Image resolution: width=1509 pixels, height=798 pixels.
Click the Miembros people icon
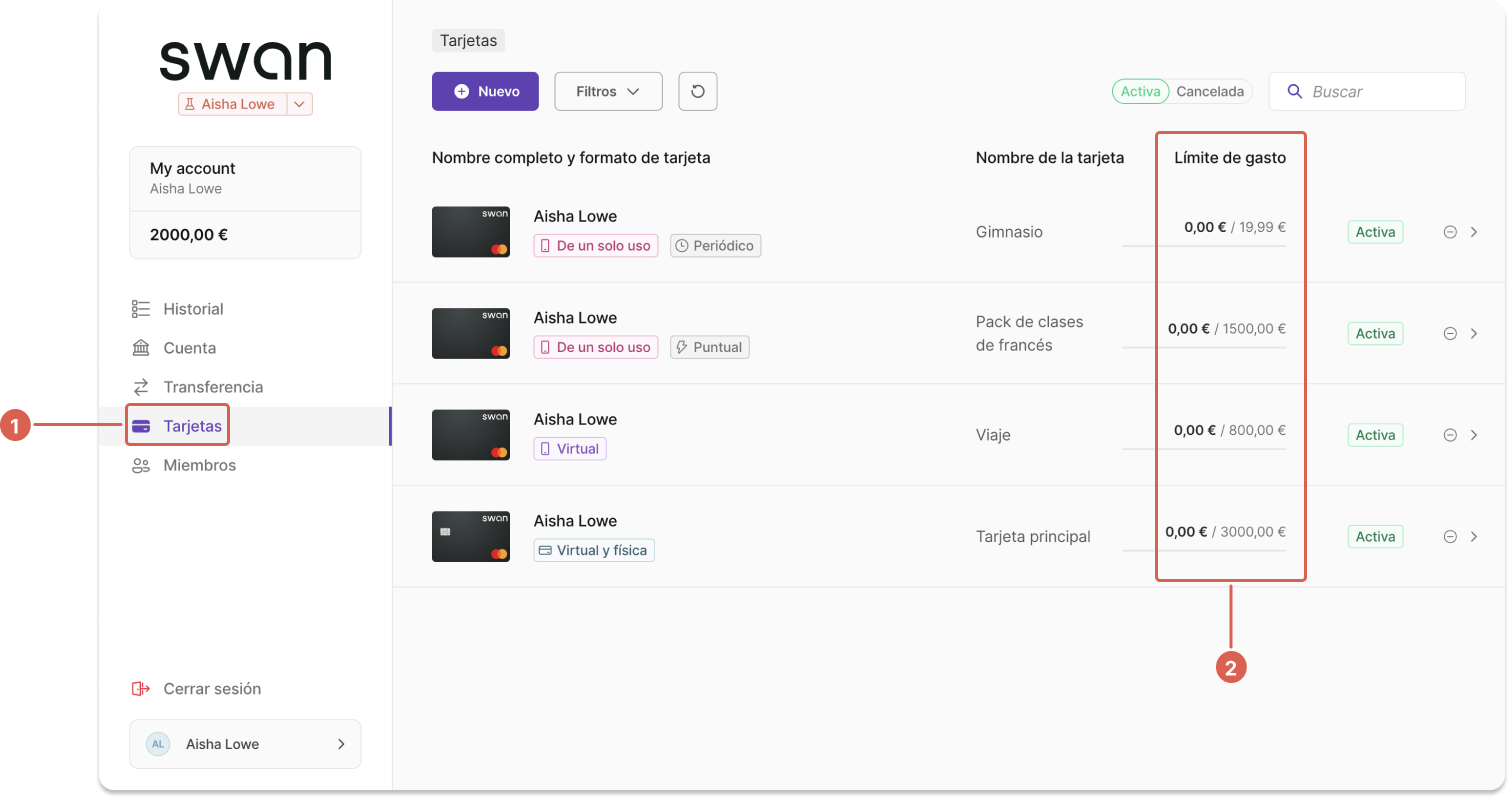tap(141, 465)
